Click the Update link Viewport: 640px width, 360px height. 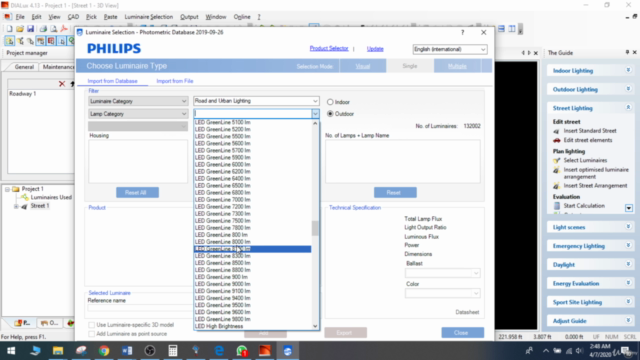375,49
